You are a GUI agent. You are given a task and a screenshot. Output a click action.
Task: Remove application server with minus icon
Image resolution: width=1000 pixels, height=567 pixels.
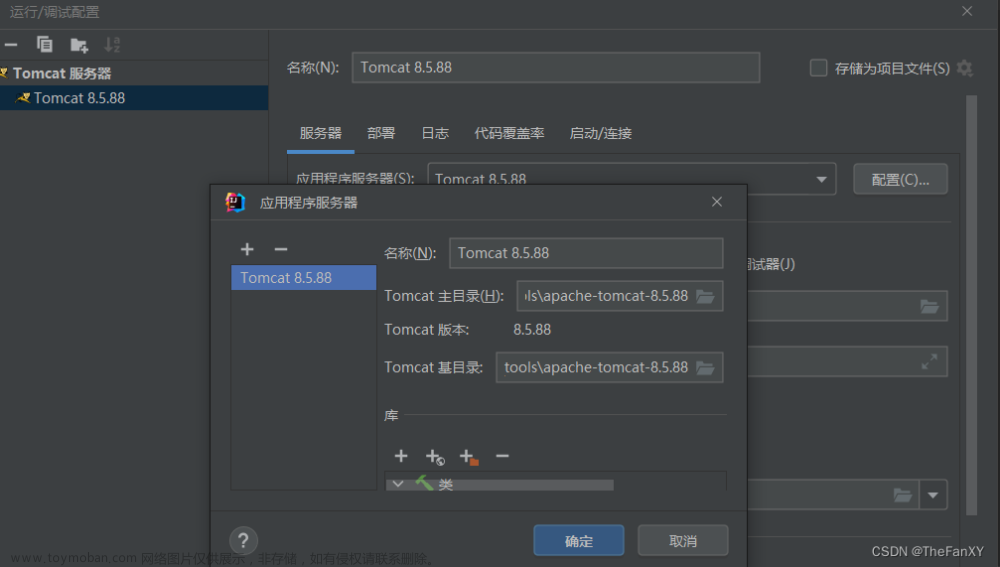[281, 249]
